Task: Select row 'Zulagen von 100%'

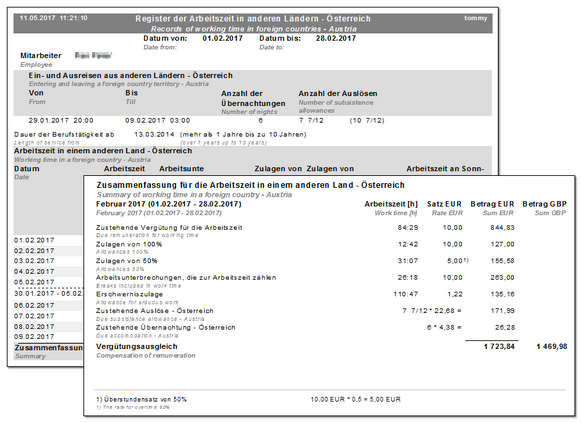Action: pyautogui.click(x=129, y=244)
